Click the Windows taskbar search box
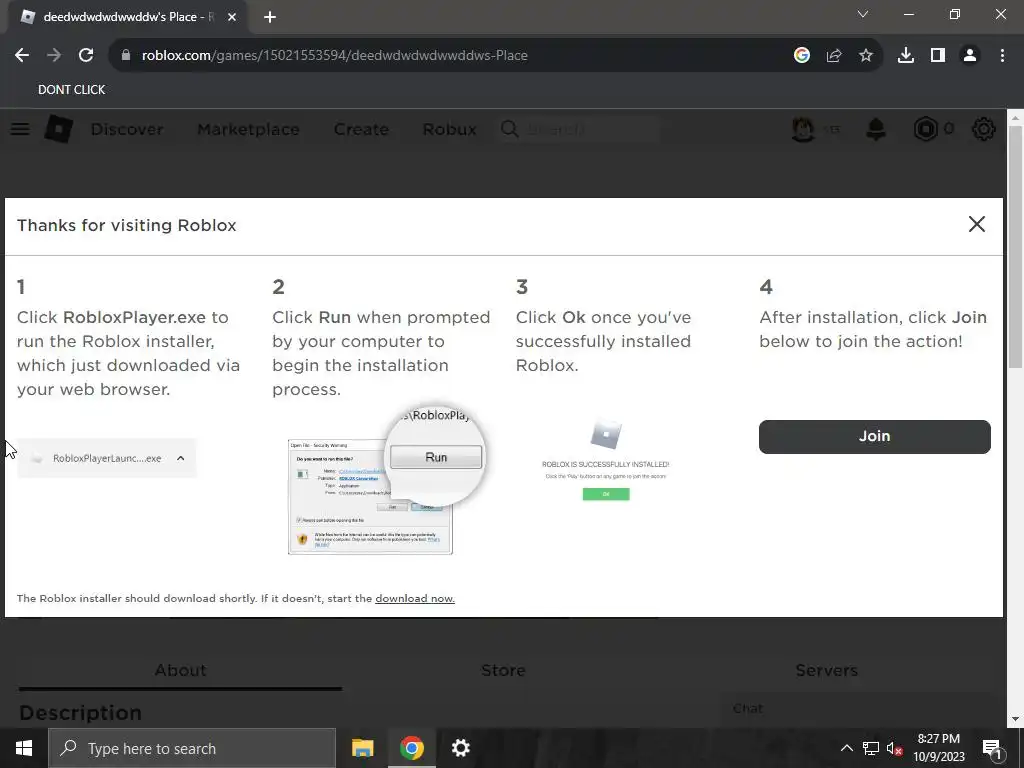This screenshot has height=768, width=1024. tap(192, 748)
